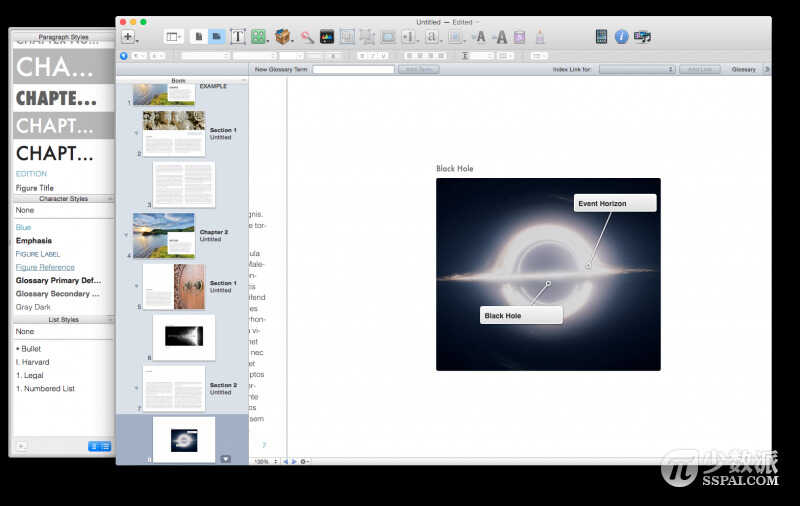The height and width of the screenshot is (506, 800).
Task: Open the font family dropdown
Action: coord(206,56)
